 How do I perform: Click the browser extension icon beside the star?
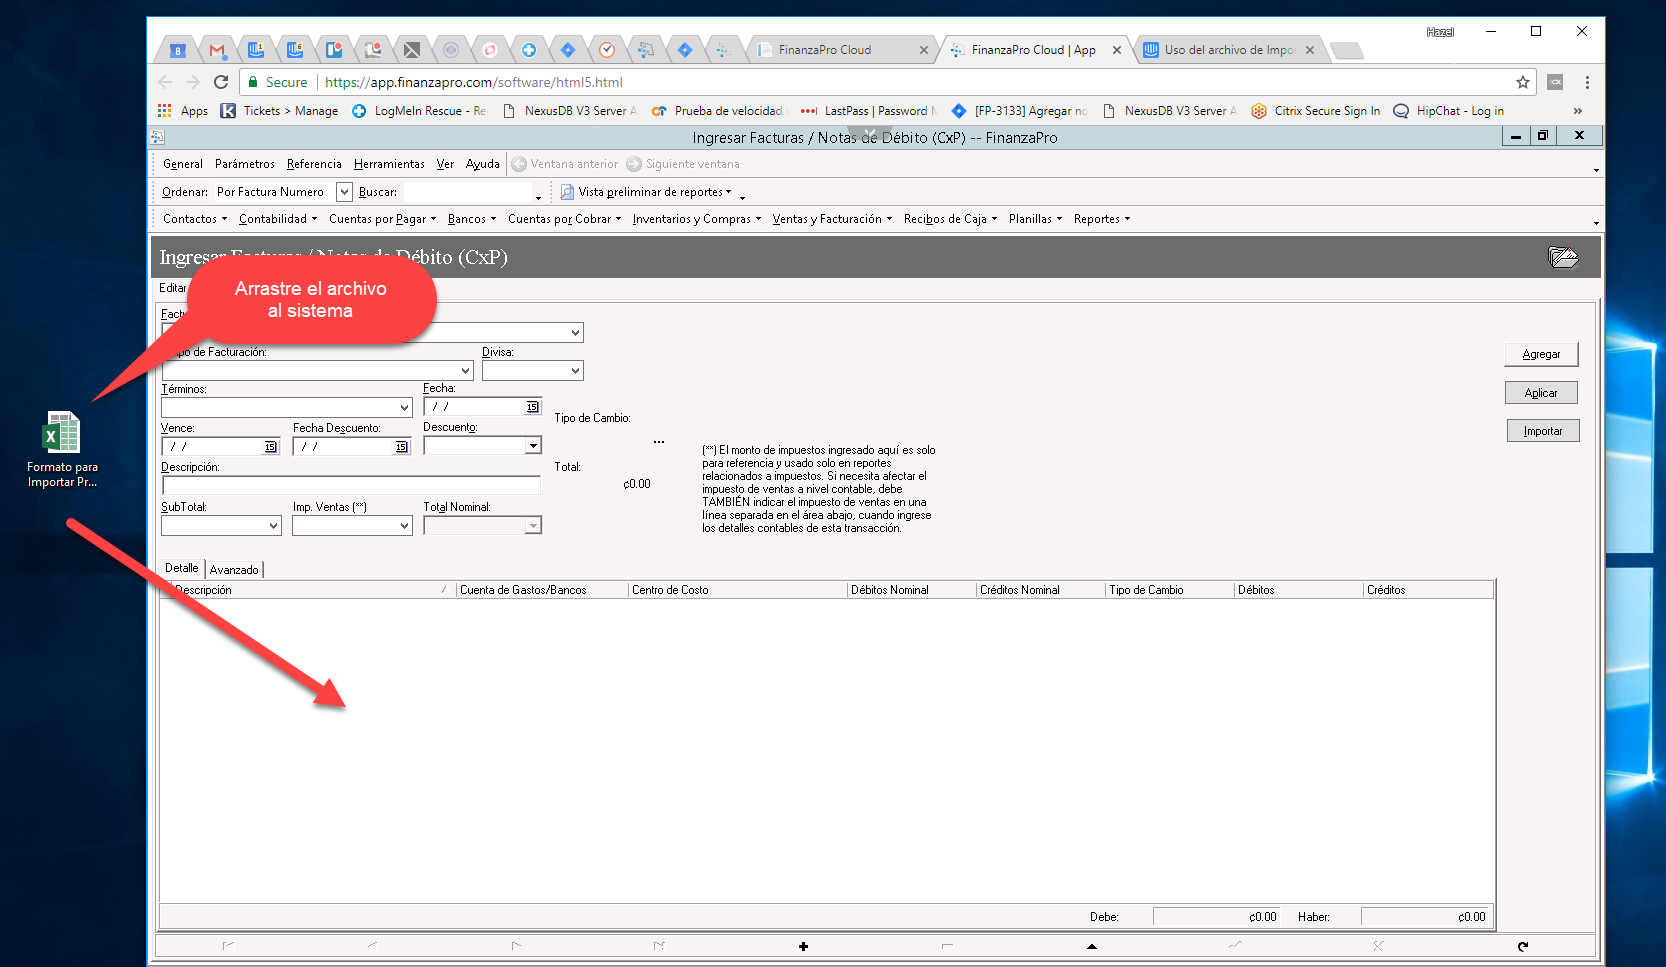pos(1555,82)
